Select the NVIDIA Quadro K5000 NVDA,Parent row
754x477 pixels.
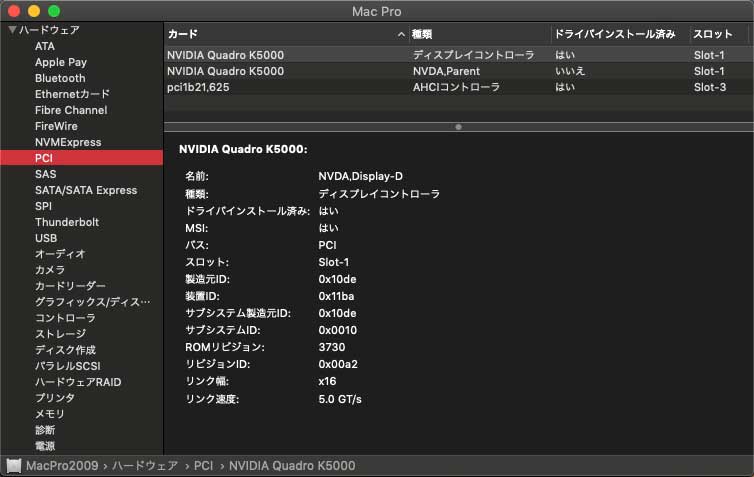click(x=459, y=71)
